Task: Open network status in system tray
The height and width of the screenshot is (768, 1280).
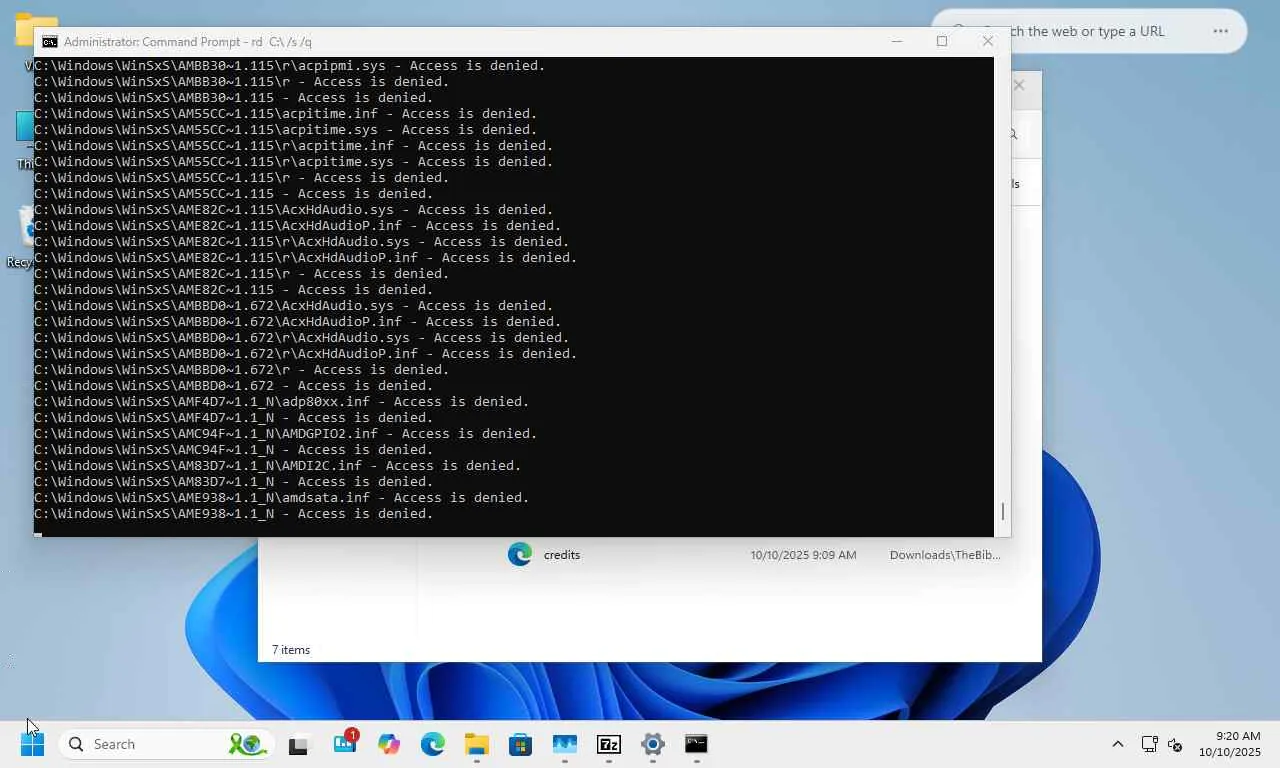Action: click(x=1149, y=744)
